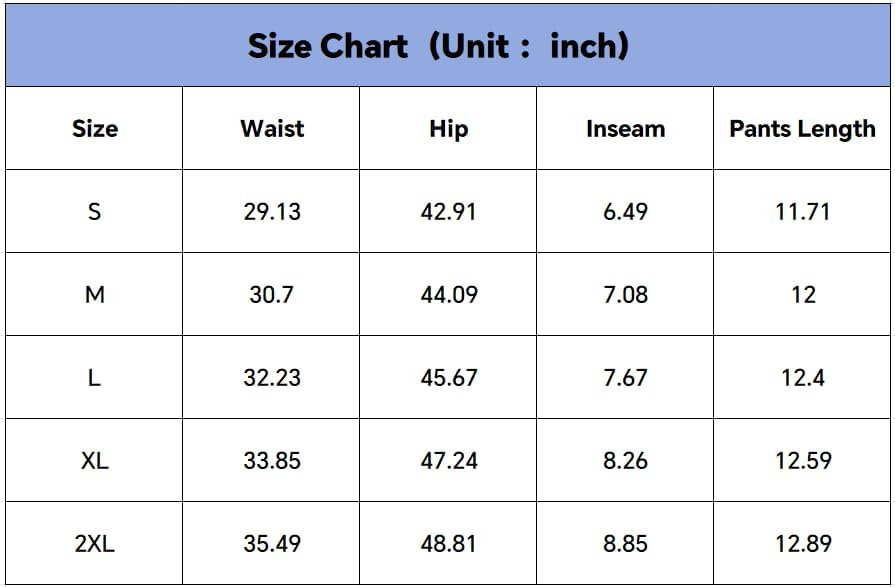Viewport: 895px width, 587px height.
Task: Click the XL size row label
Action: tap(95, 460)
